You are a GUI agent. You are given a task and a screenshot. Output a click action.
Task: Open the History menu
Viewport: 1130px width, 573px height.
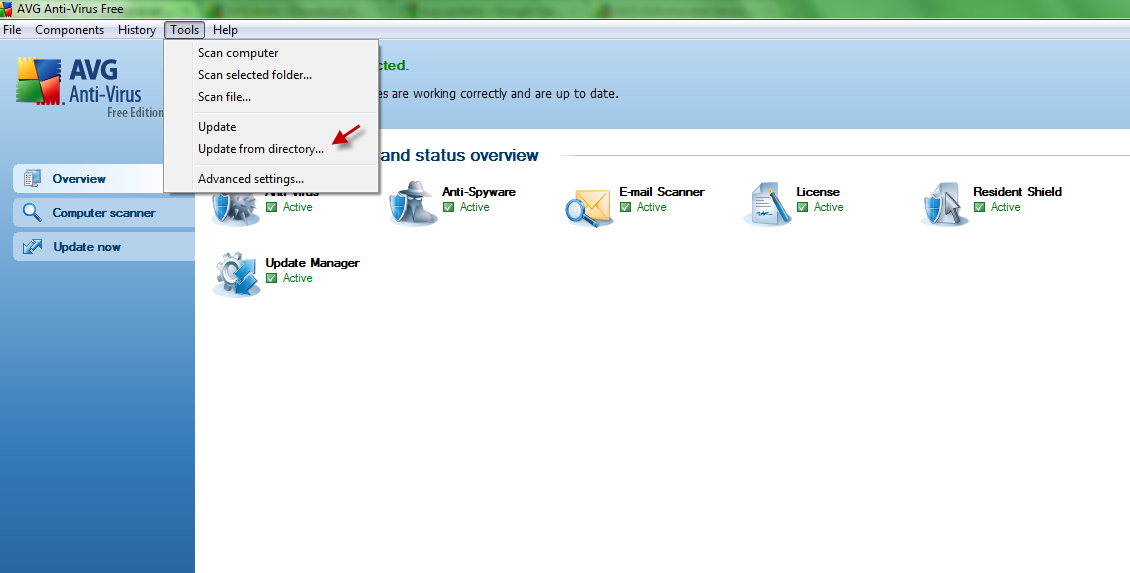[137, 30]
